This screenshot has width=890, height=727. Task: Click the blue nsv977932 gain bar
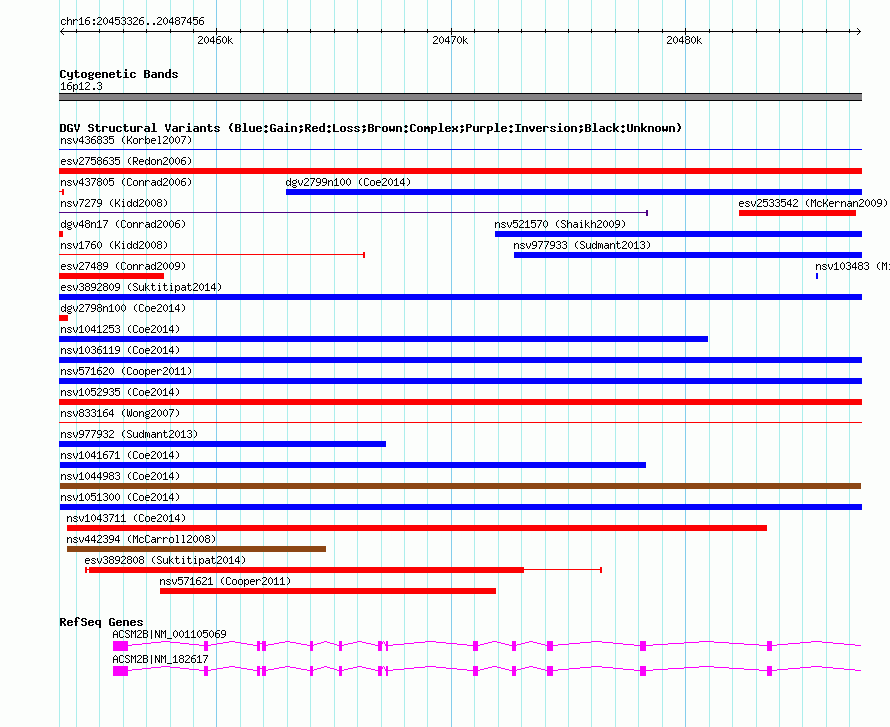(x=222, y=444)
